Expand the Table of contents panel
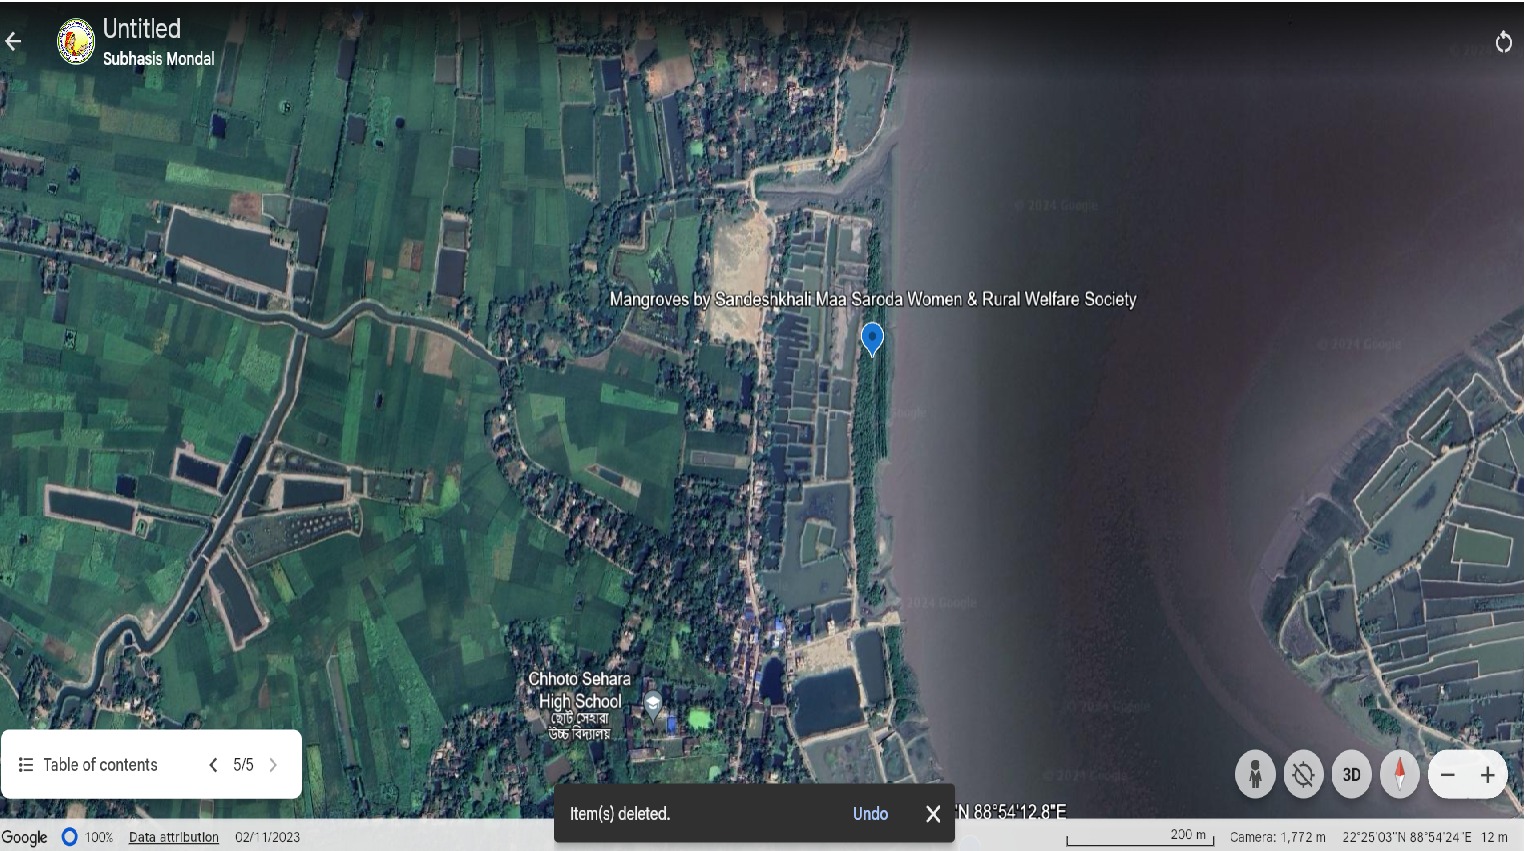Image resolution: width=1525 pixels, height=851 pixels. [89, 765]
